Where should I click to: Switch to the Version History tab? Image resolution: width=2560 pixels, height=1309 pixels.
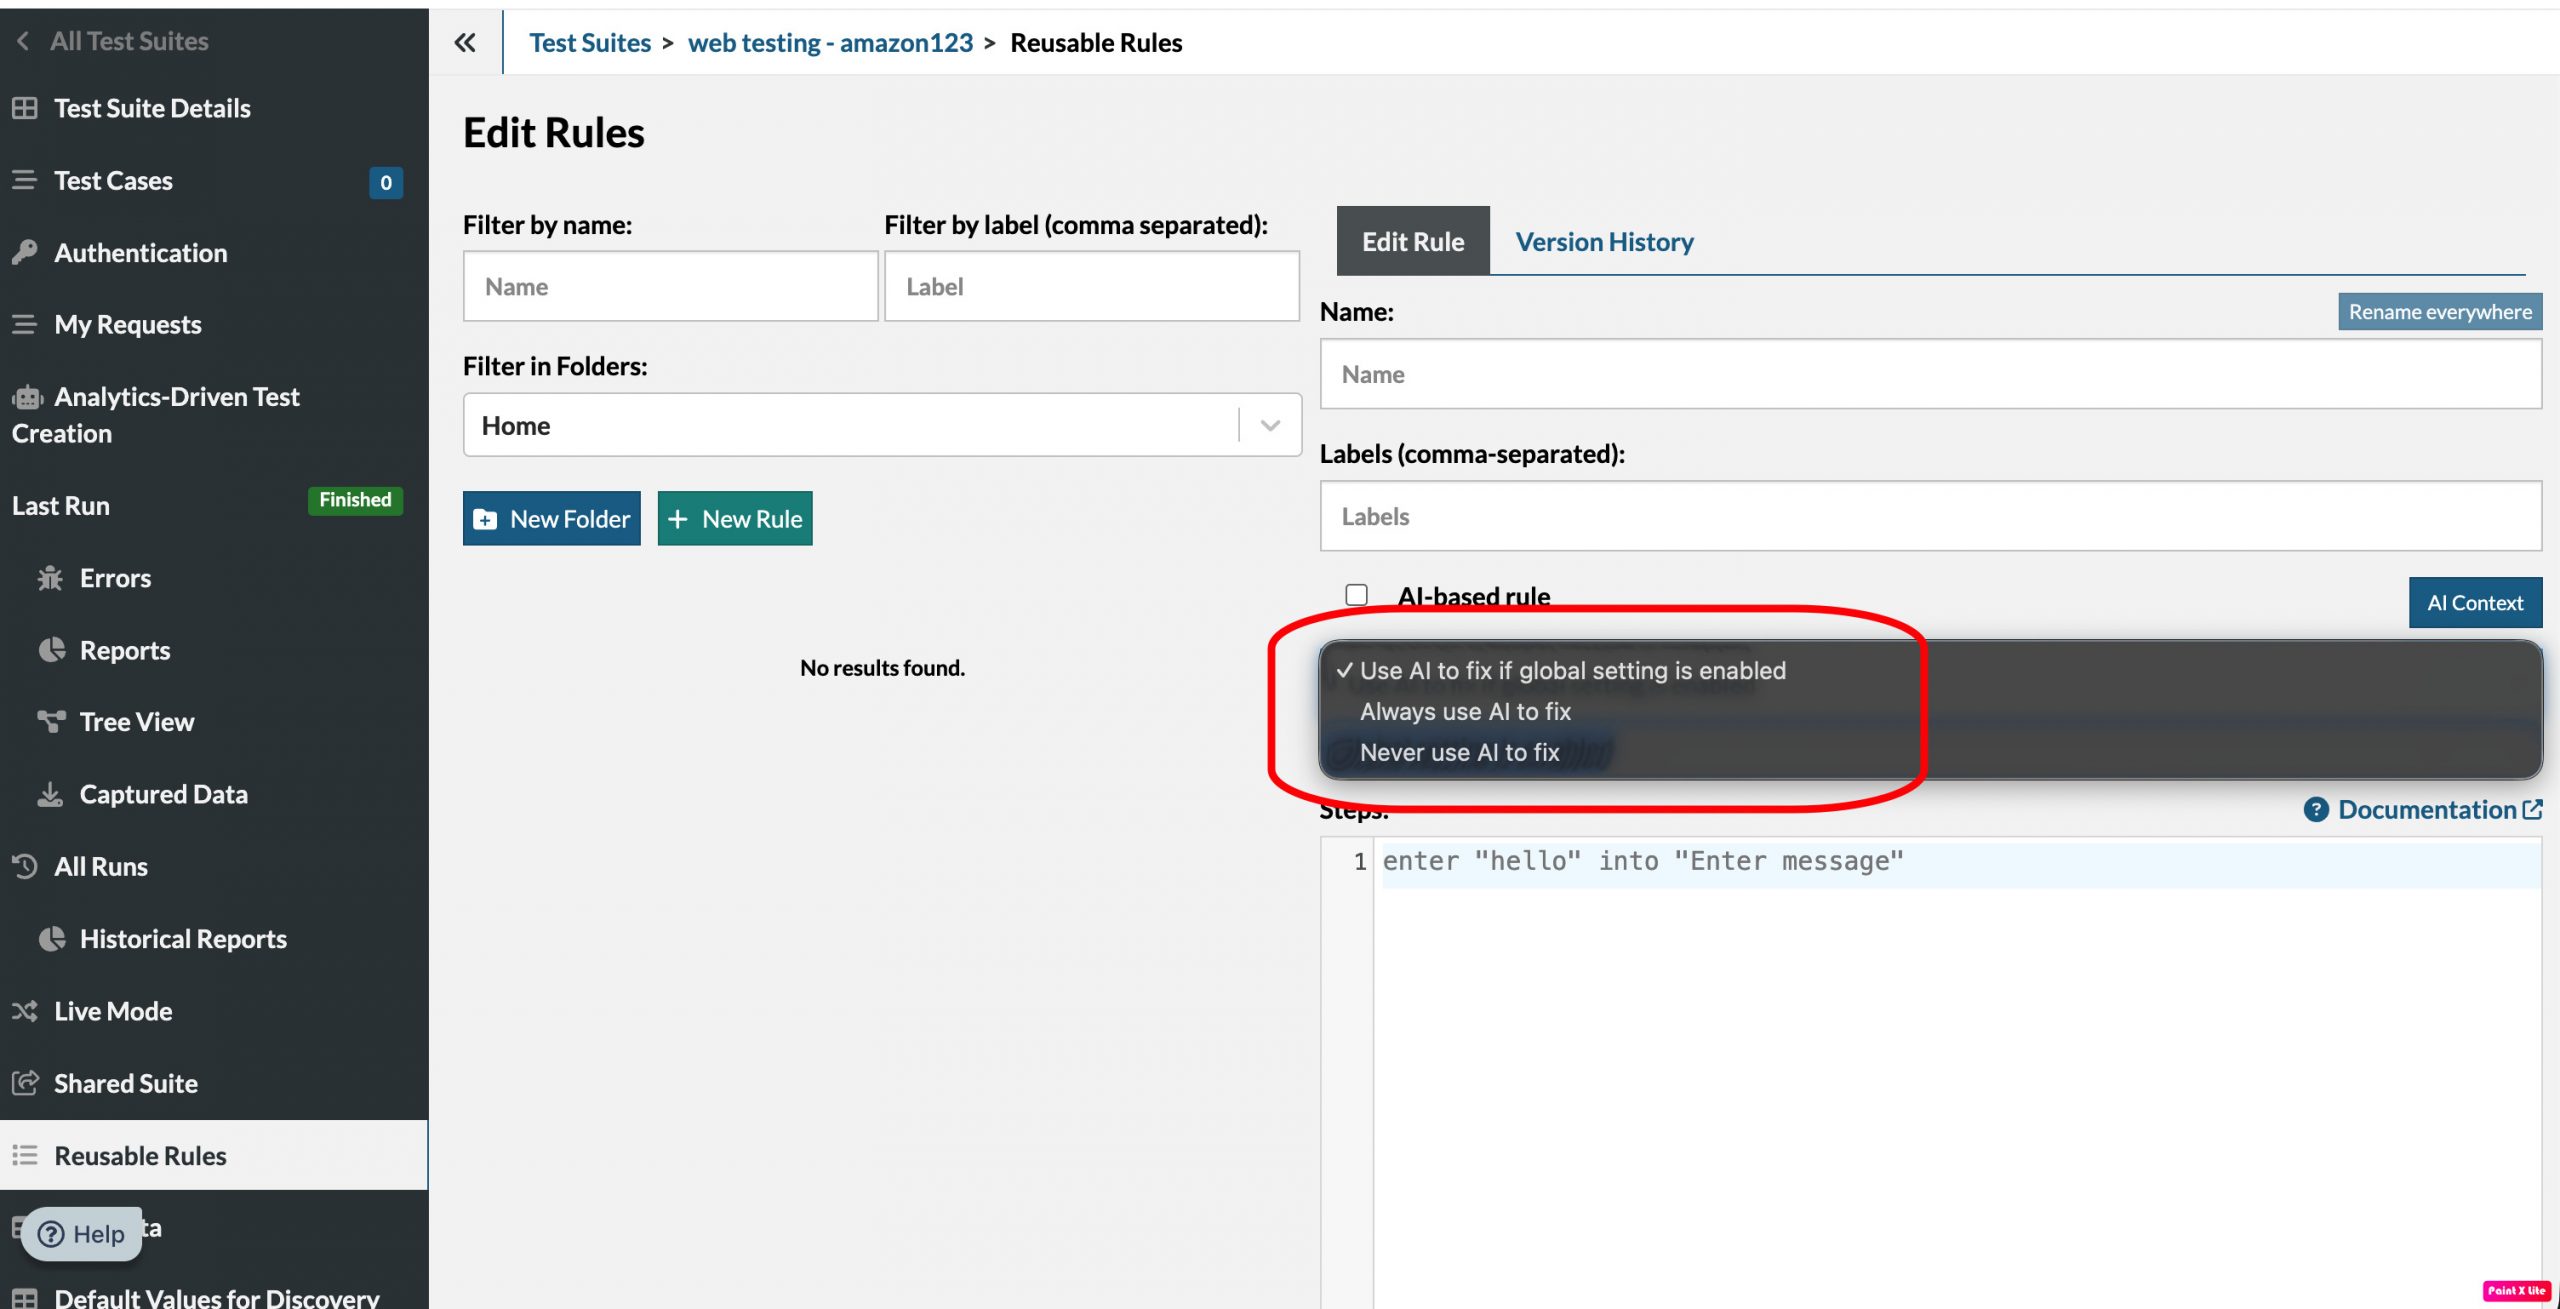pos(1604,242)
